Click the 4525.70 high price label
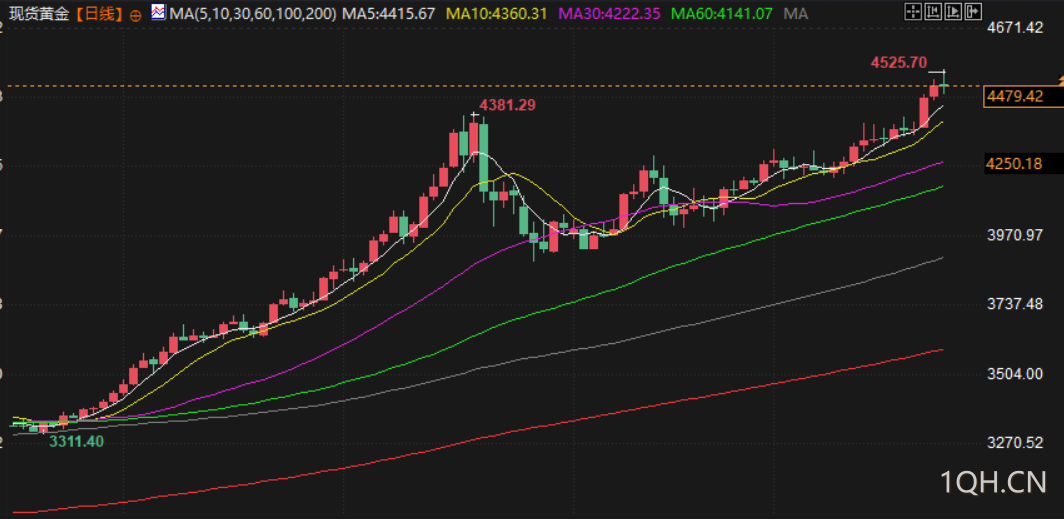The height and width of the screenshot is (519, 1064). [x=898, y=62]
